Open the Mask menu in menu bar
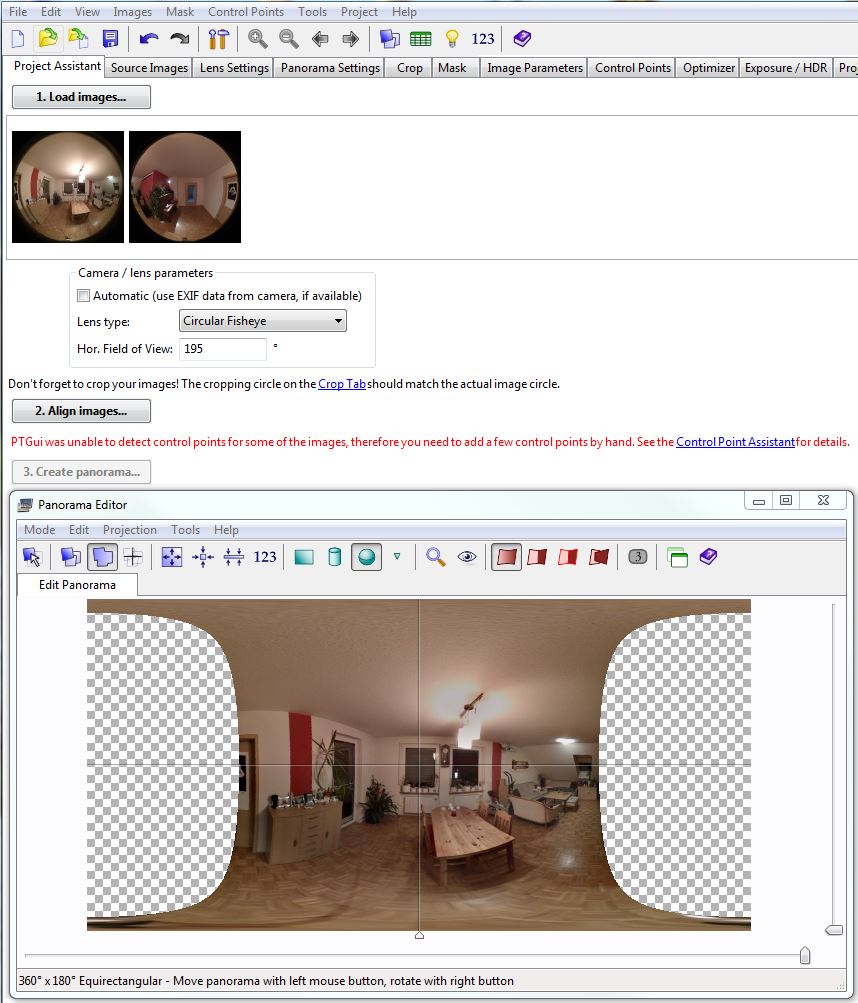 pyautogui.click(x=180, y=12)
